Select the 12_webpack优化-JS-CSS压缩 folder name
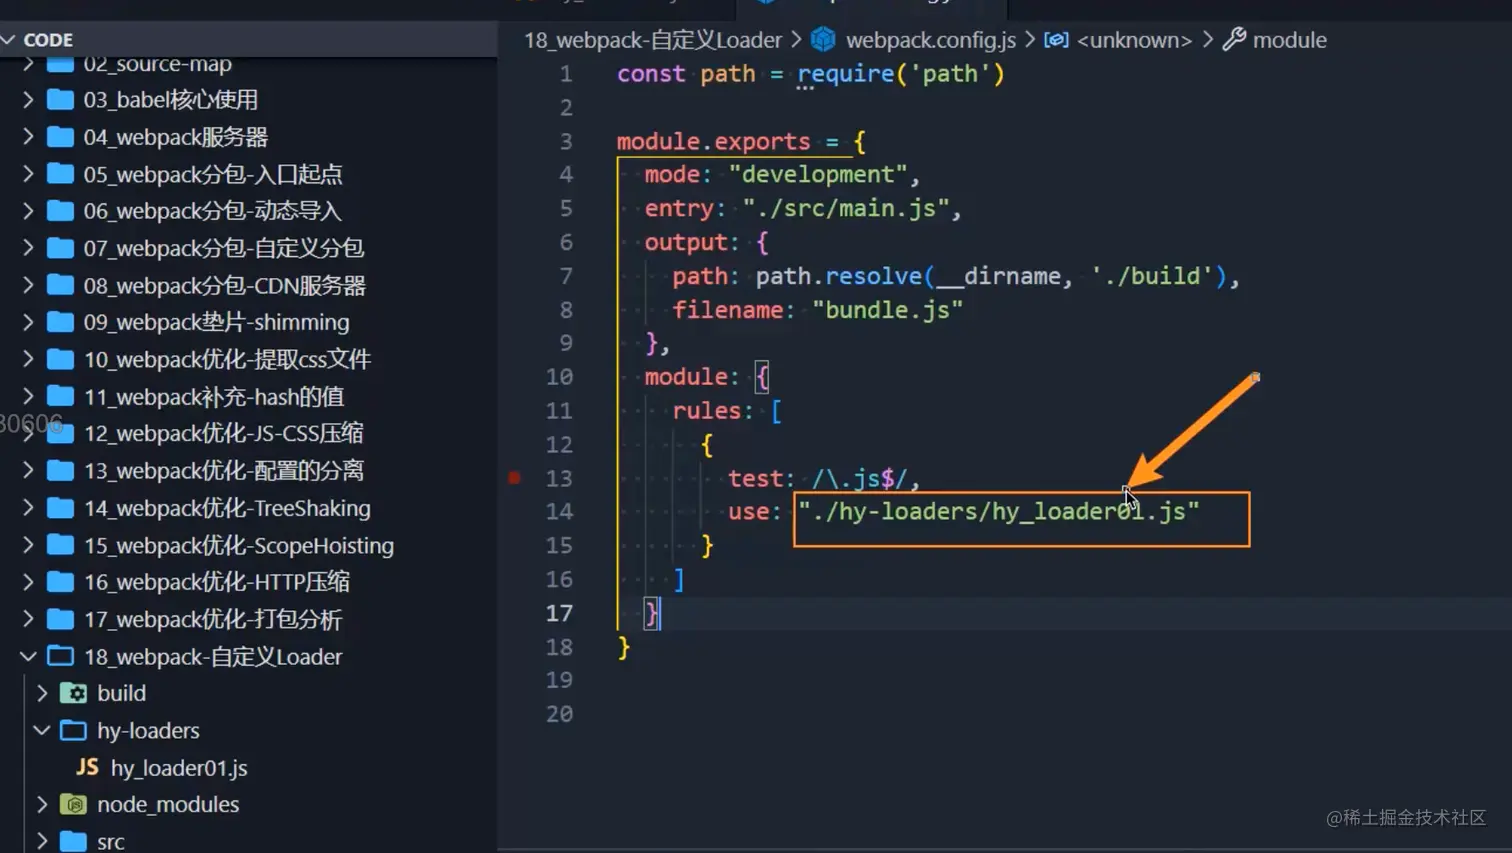The image size is (1512, 853). pos(223,433)
